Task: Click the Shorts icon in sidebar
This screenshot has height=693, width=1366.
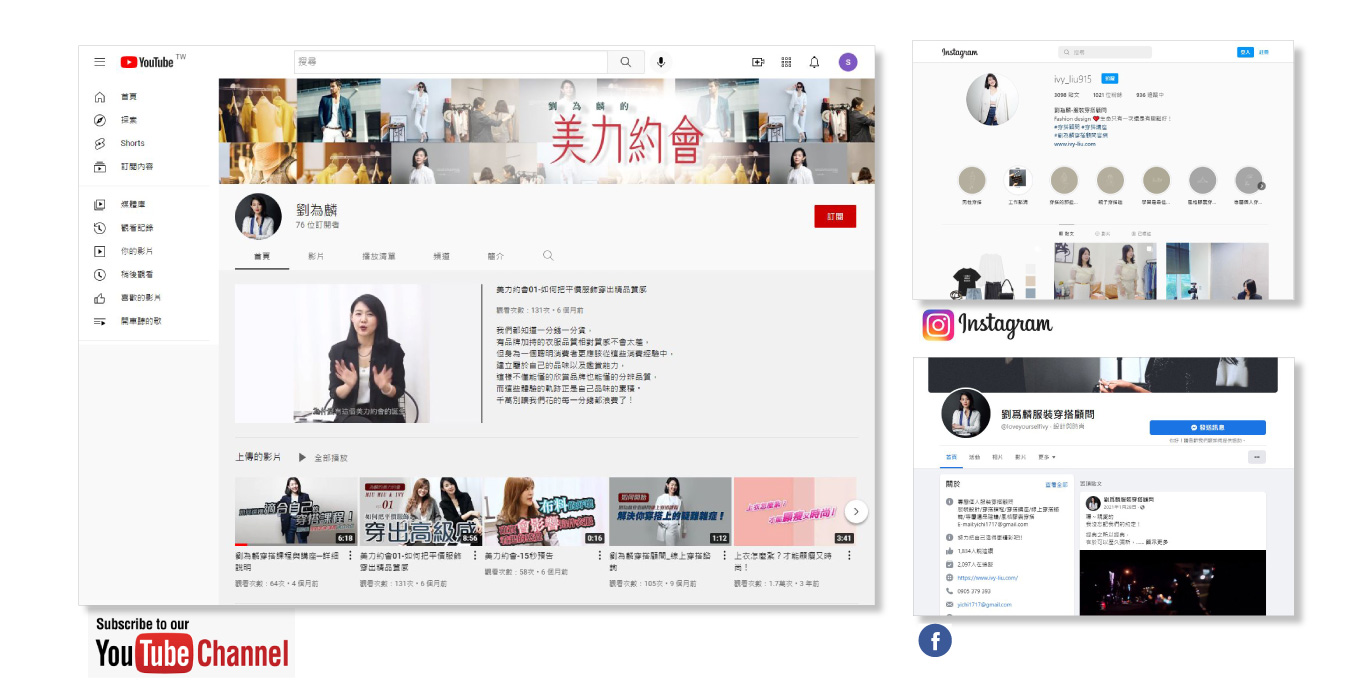Action: (100, 143)
